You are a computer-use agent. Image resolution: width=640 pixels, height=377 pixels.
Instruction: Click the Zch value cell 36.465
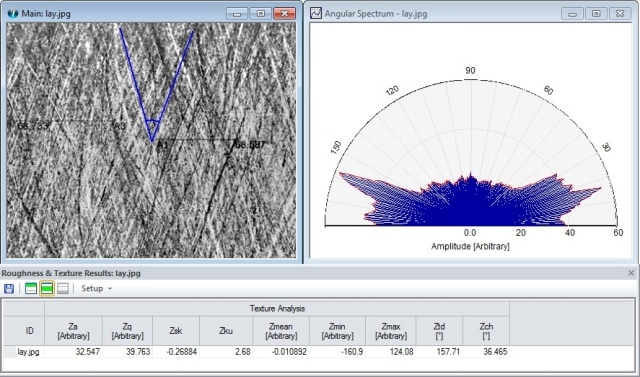[486, 352]
